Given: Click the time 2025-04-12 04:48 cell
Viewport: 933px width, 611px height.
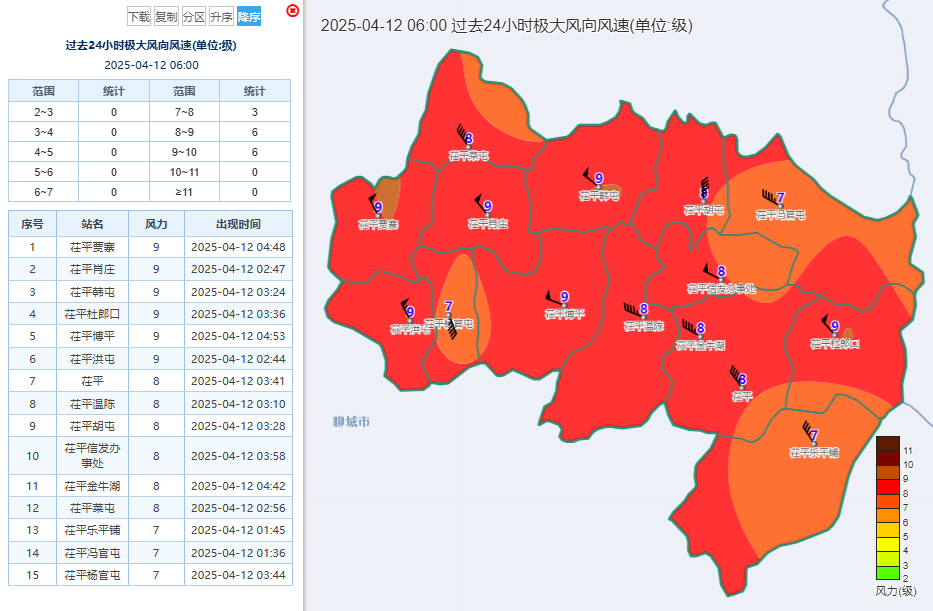Looking at the screenshot, I should [x=239, y=247].
